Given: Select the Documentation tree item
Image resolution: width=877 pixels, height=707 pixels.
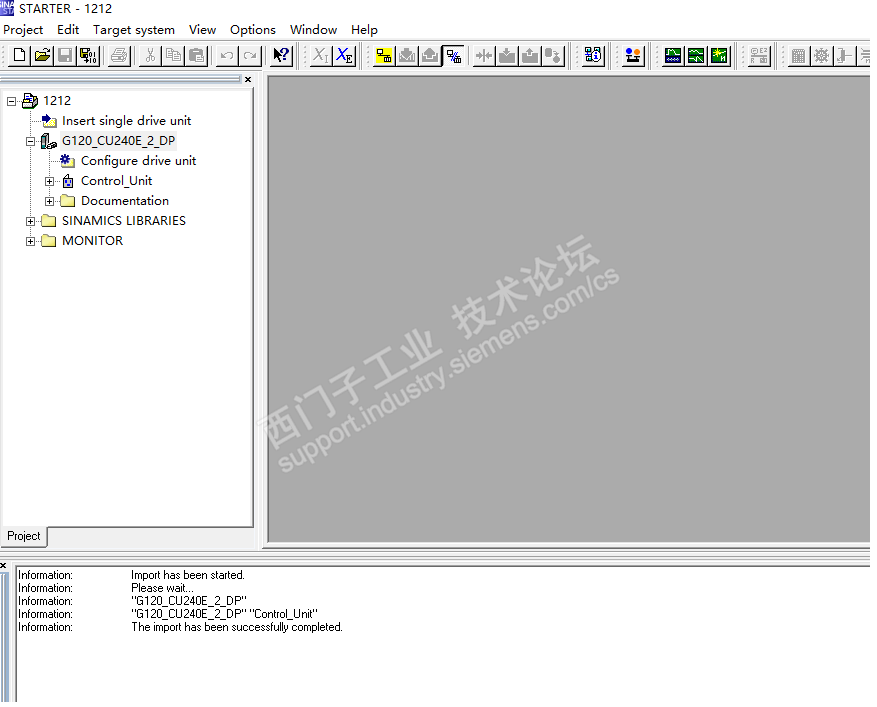Looking at the screenshot, I should tap(125, 201).
